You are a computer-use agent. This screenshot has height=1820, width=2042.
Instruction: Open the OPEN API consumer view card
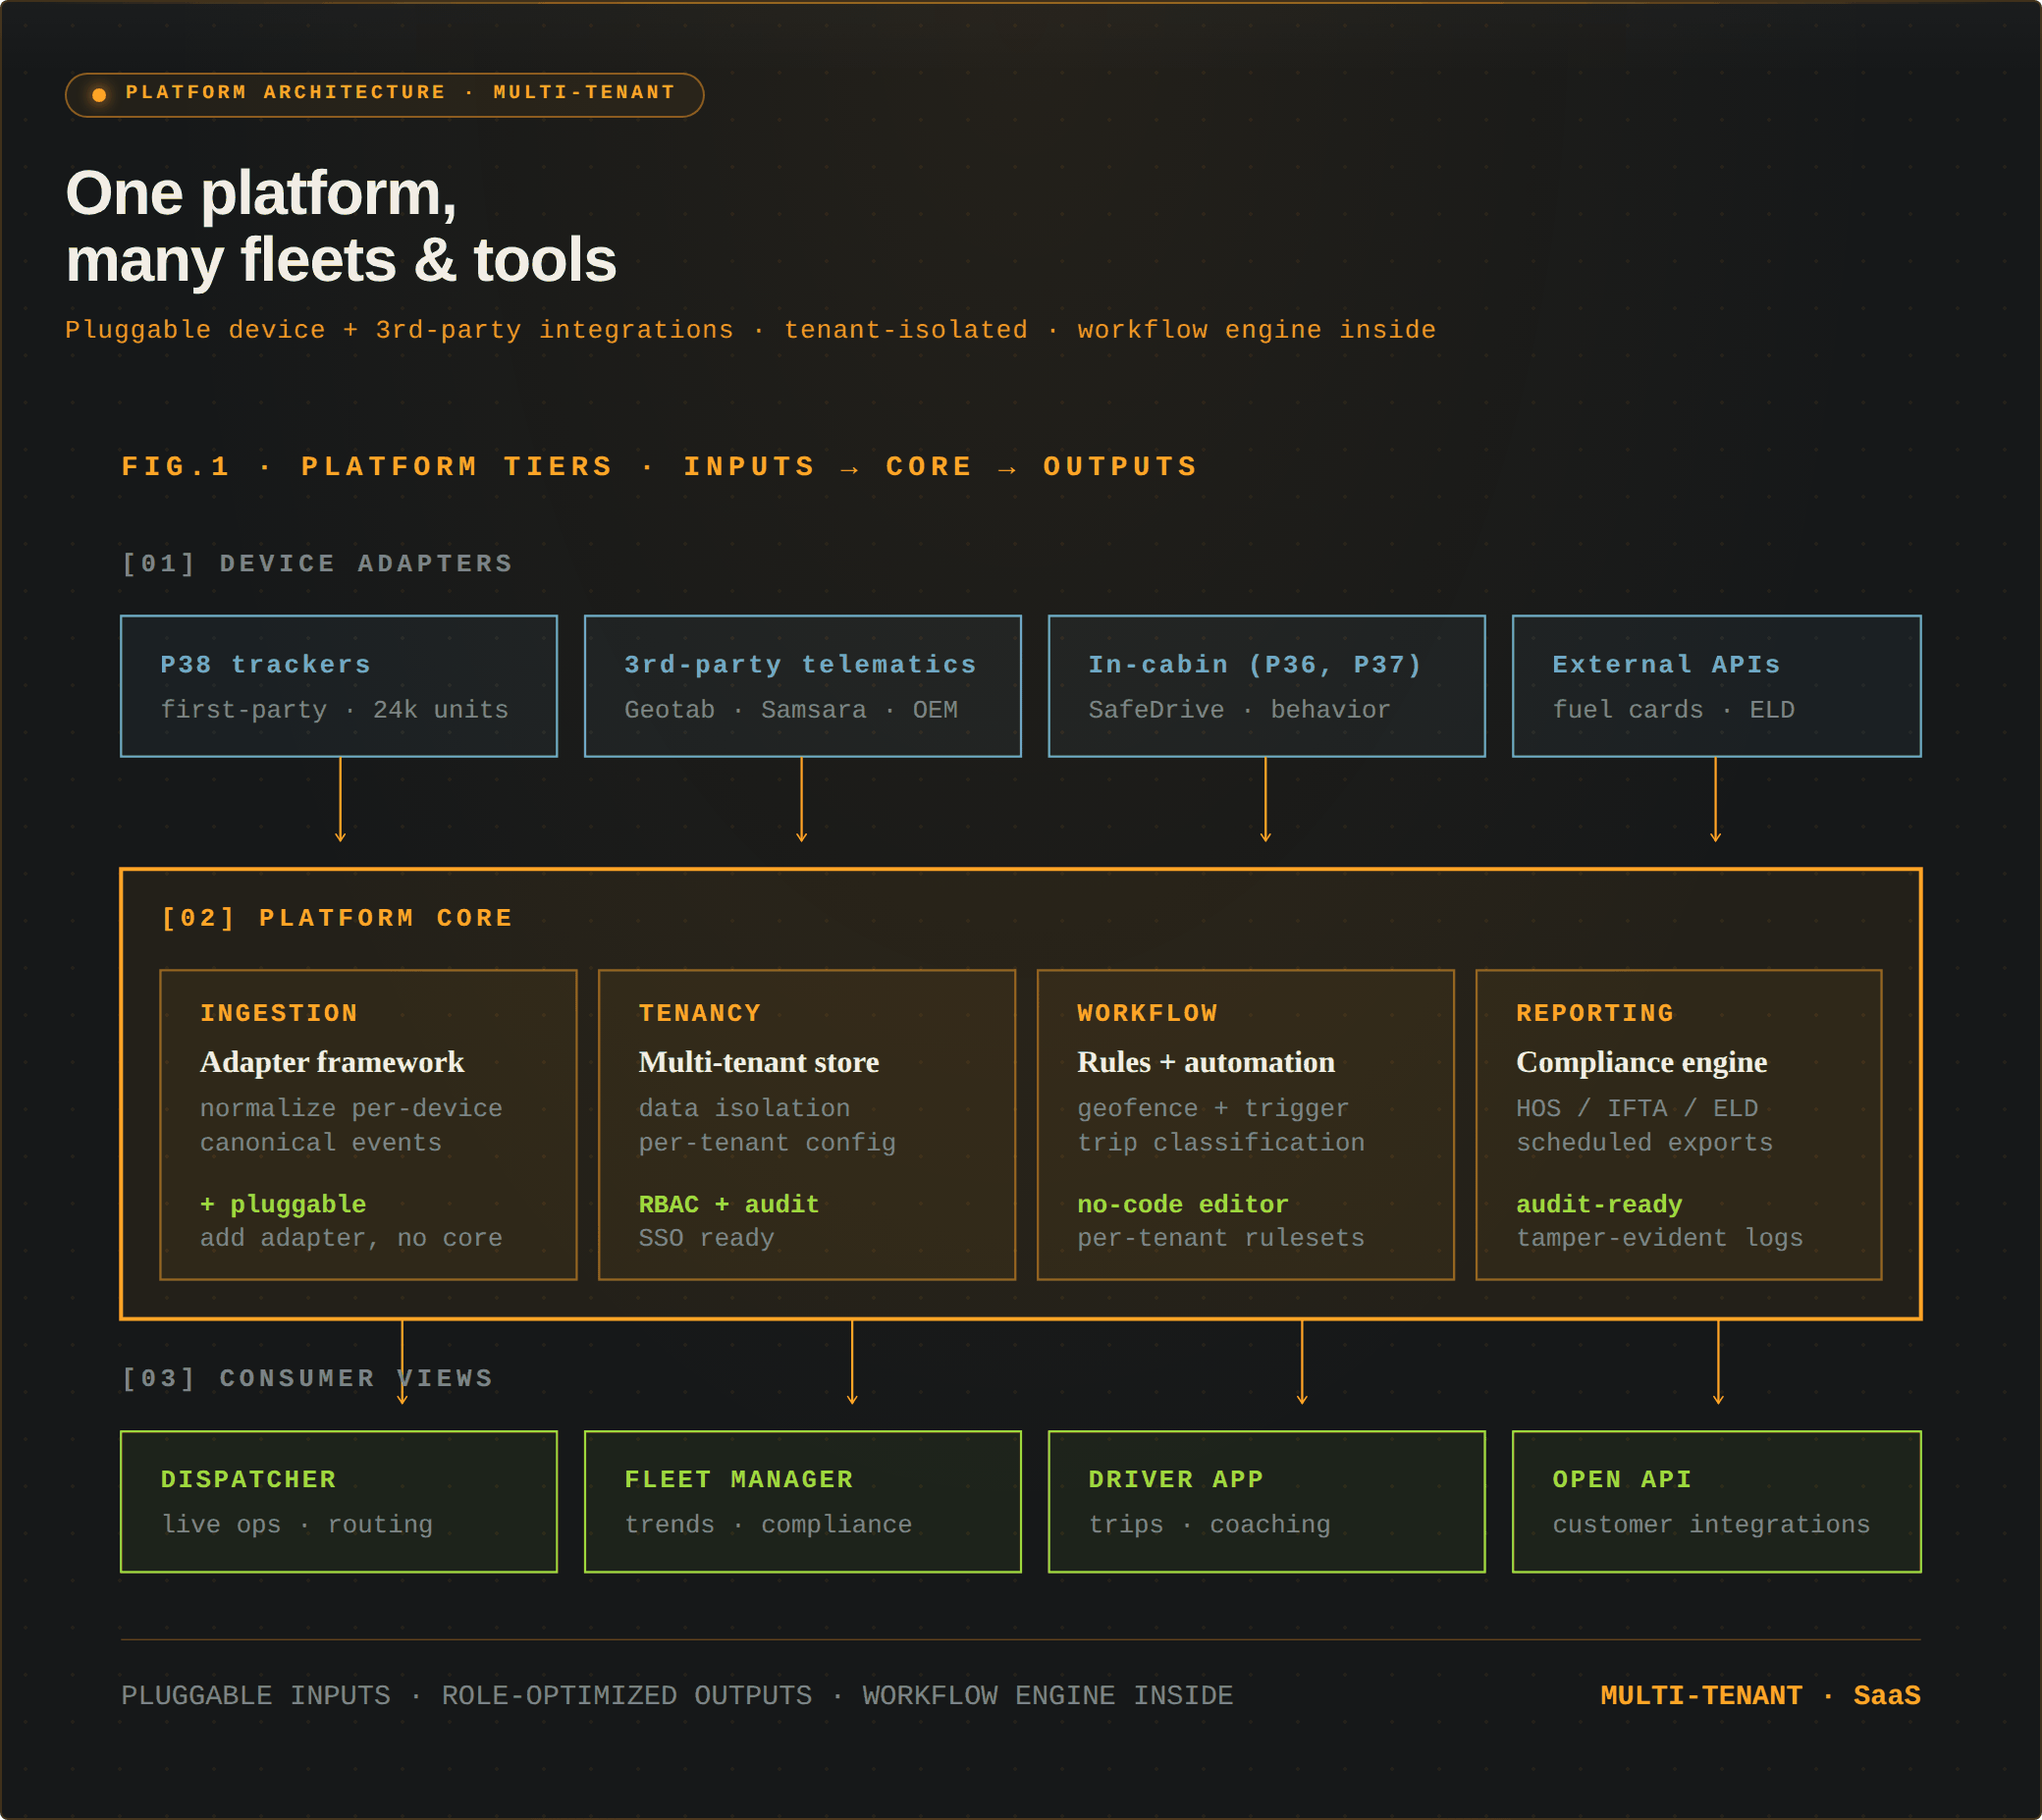1717,1502
